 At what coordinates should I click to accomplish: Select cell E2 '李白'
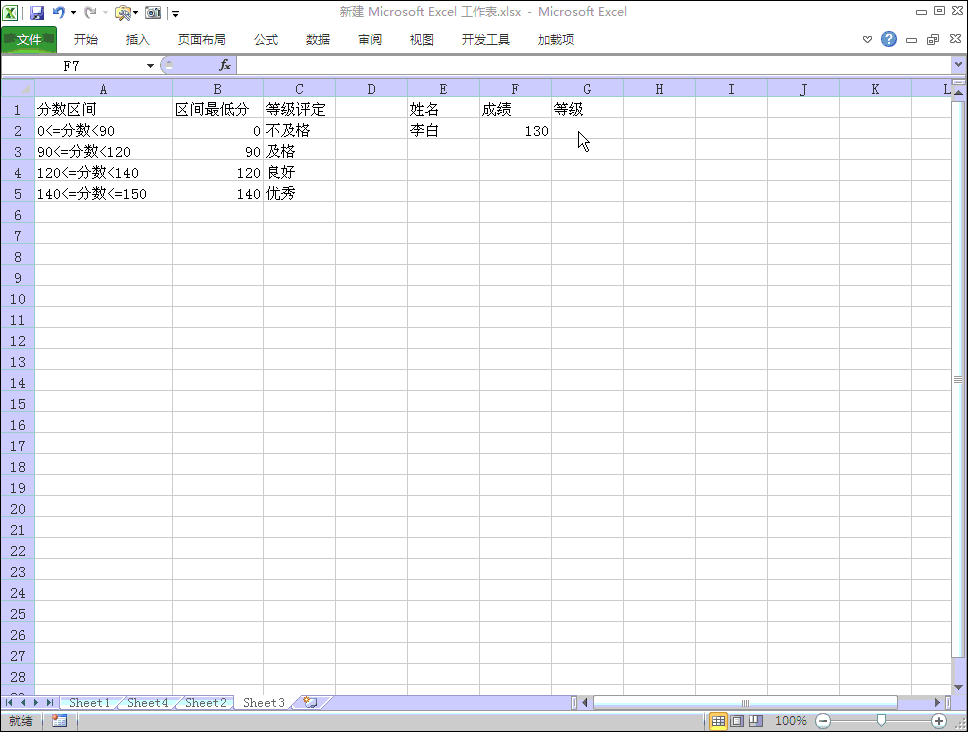443,131
